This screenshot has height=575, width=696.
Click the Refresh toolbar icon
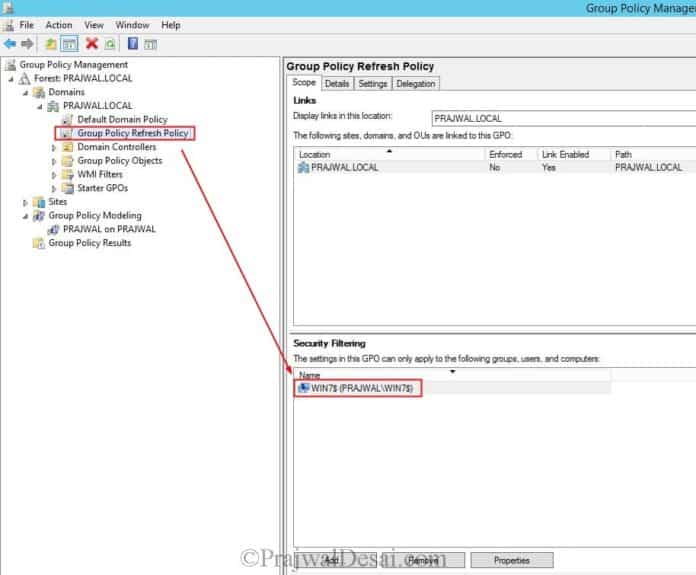click(x=110, y=44)
